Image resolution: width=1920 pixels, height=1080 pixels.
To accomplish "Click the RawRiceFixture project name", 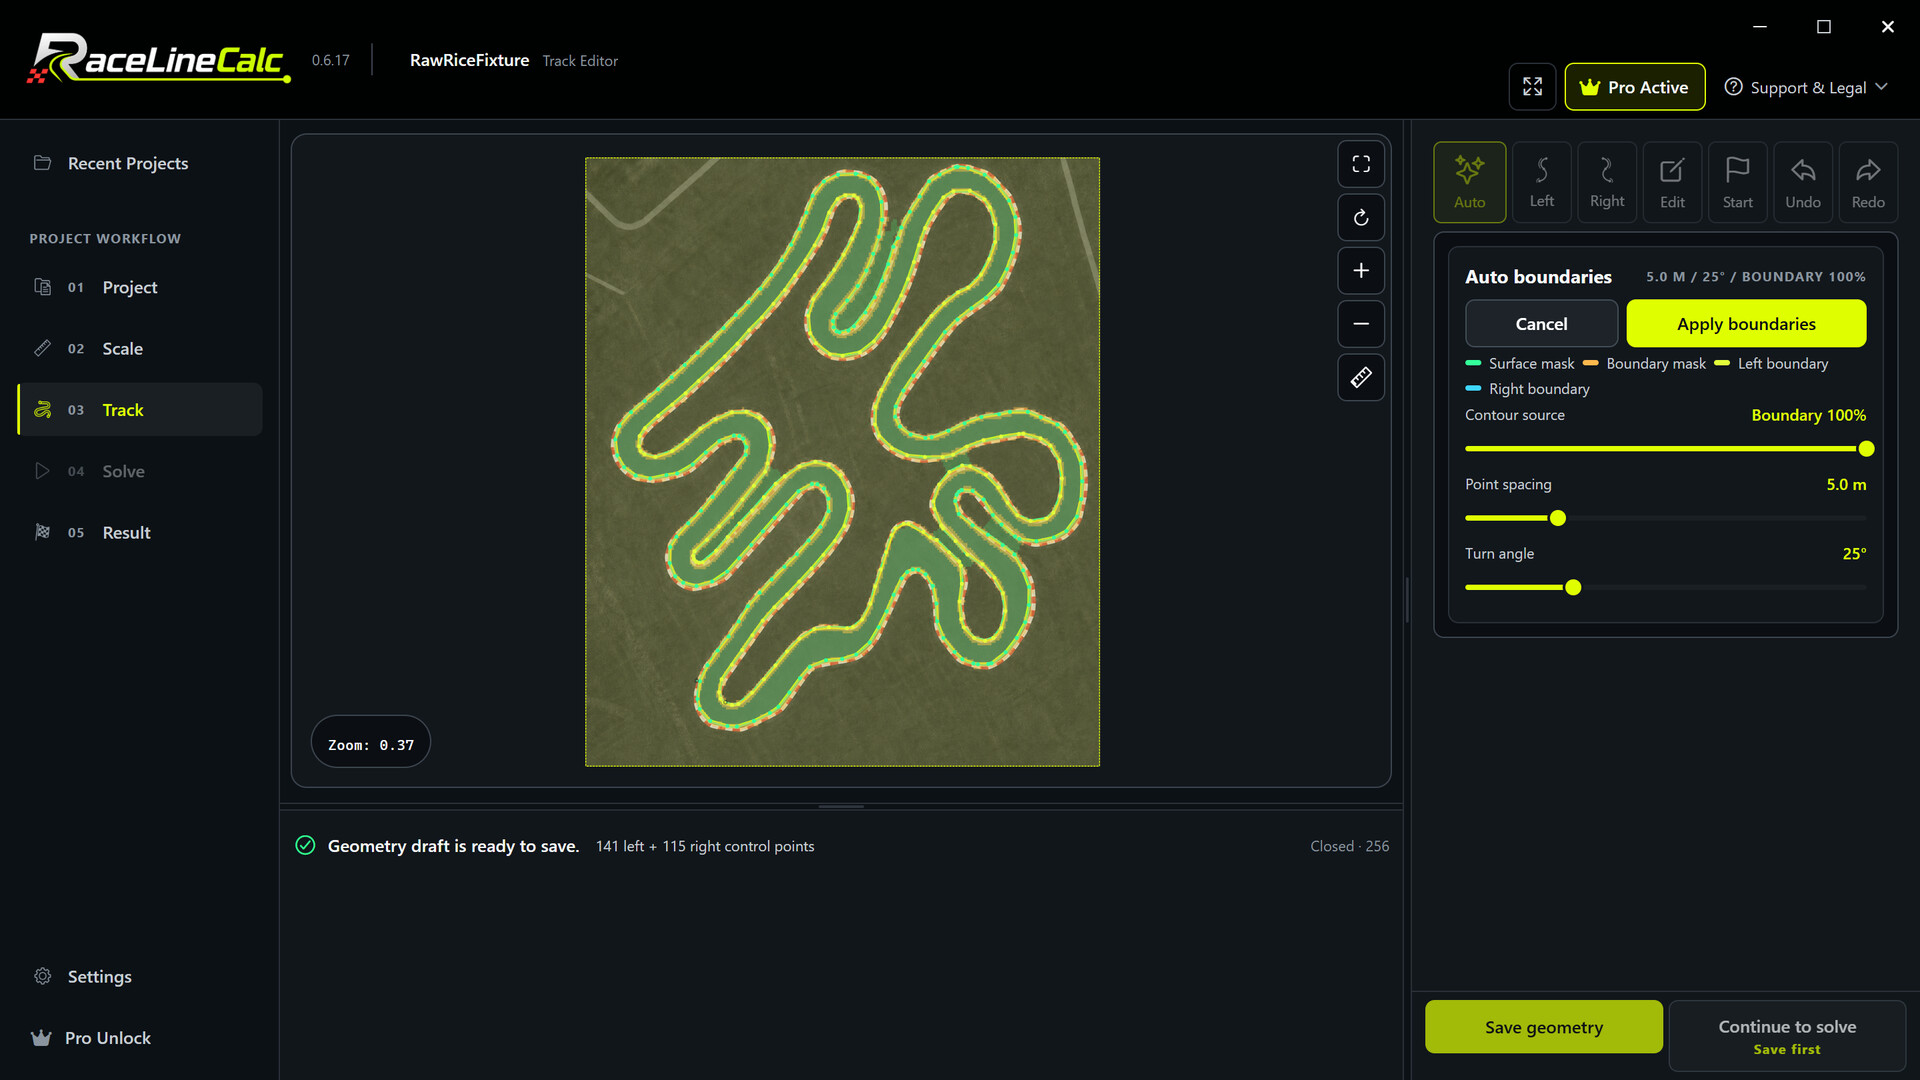I will coord(469,60).
